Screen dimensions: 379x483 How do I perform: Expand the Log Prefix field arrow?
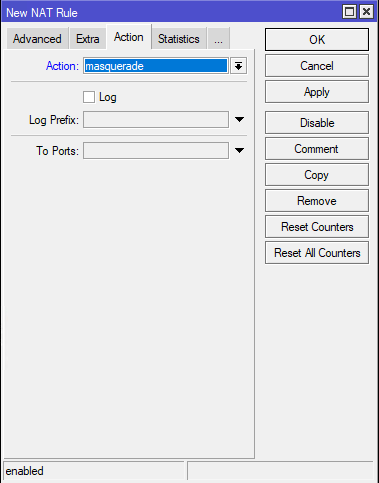tap(239, 119)
